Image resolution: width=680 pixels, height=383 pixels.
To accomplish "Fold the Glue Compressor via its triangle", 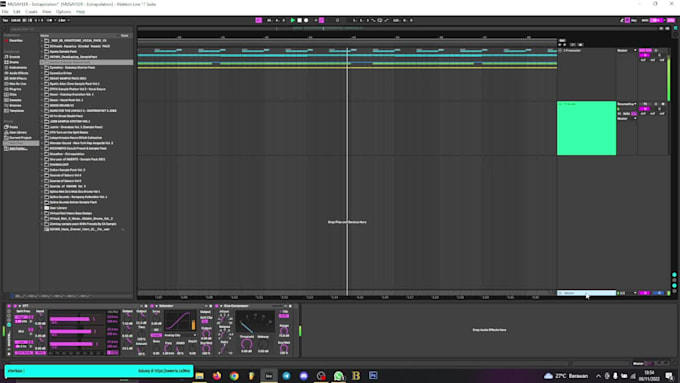I will pos(222,306).
